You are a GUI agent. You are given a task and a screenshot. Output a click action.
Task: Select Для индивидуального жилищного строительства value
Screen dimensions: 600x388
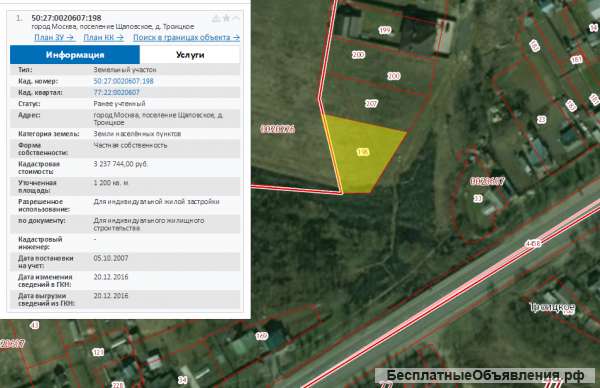coord(148,224)
